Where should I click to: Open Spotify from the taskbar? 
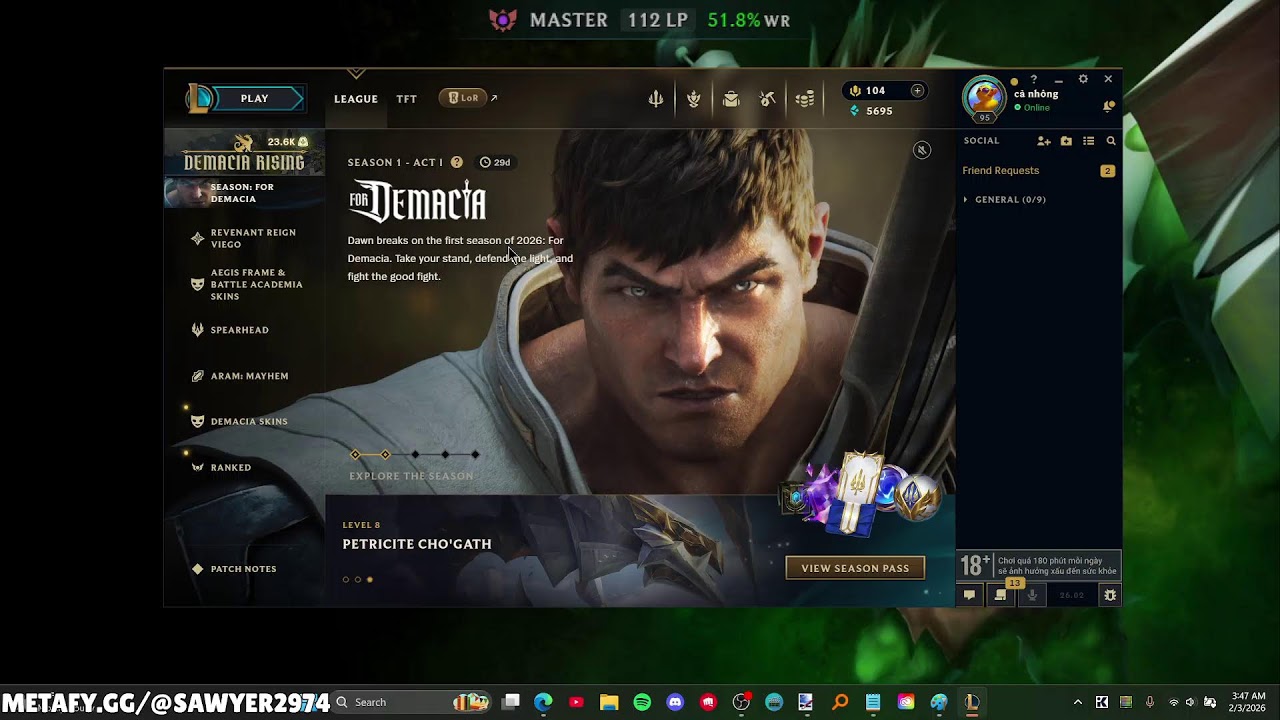[642, 702]
